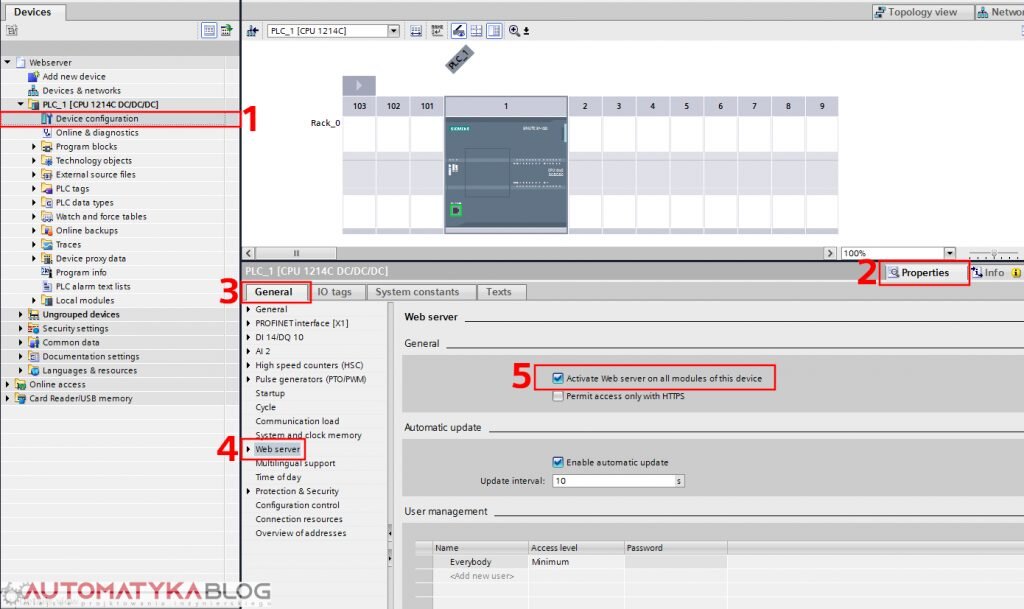Click the zoom slider in device view
This screenshot has width=1024, height=609.
coord(993,253)
